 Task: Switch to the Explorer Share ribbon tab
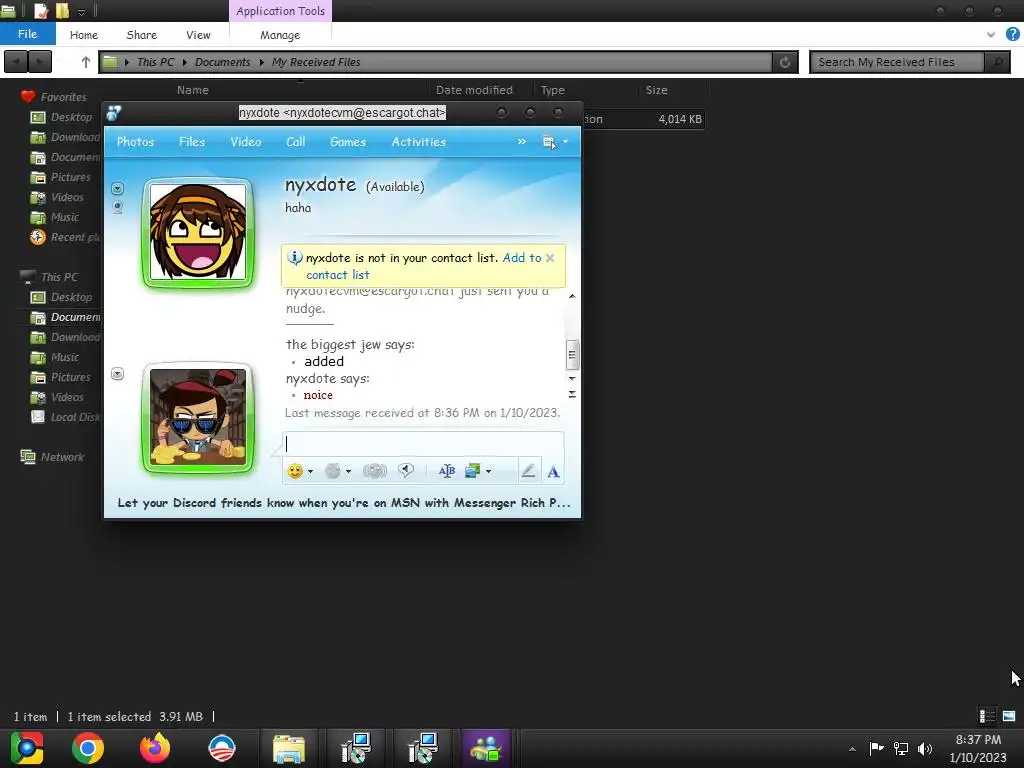click(x=142, y=35)
